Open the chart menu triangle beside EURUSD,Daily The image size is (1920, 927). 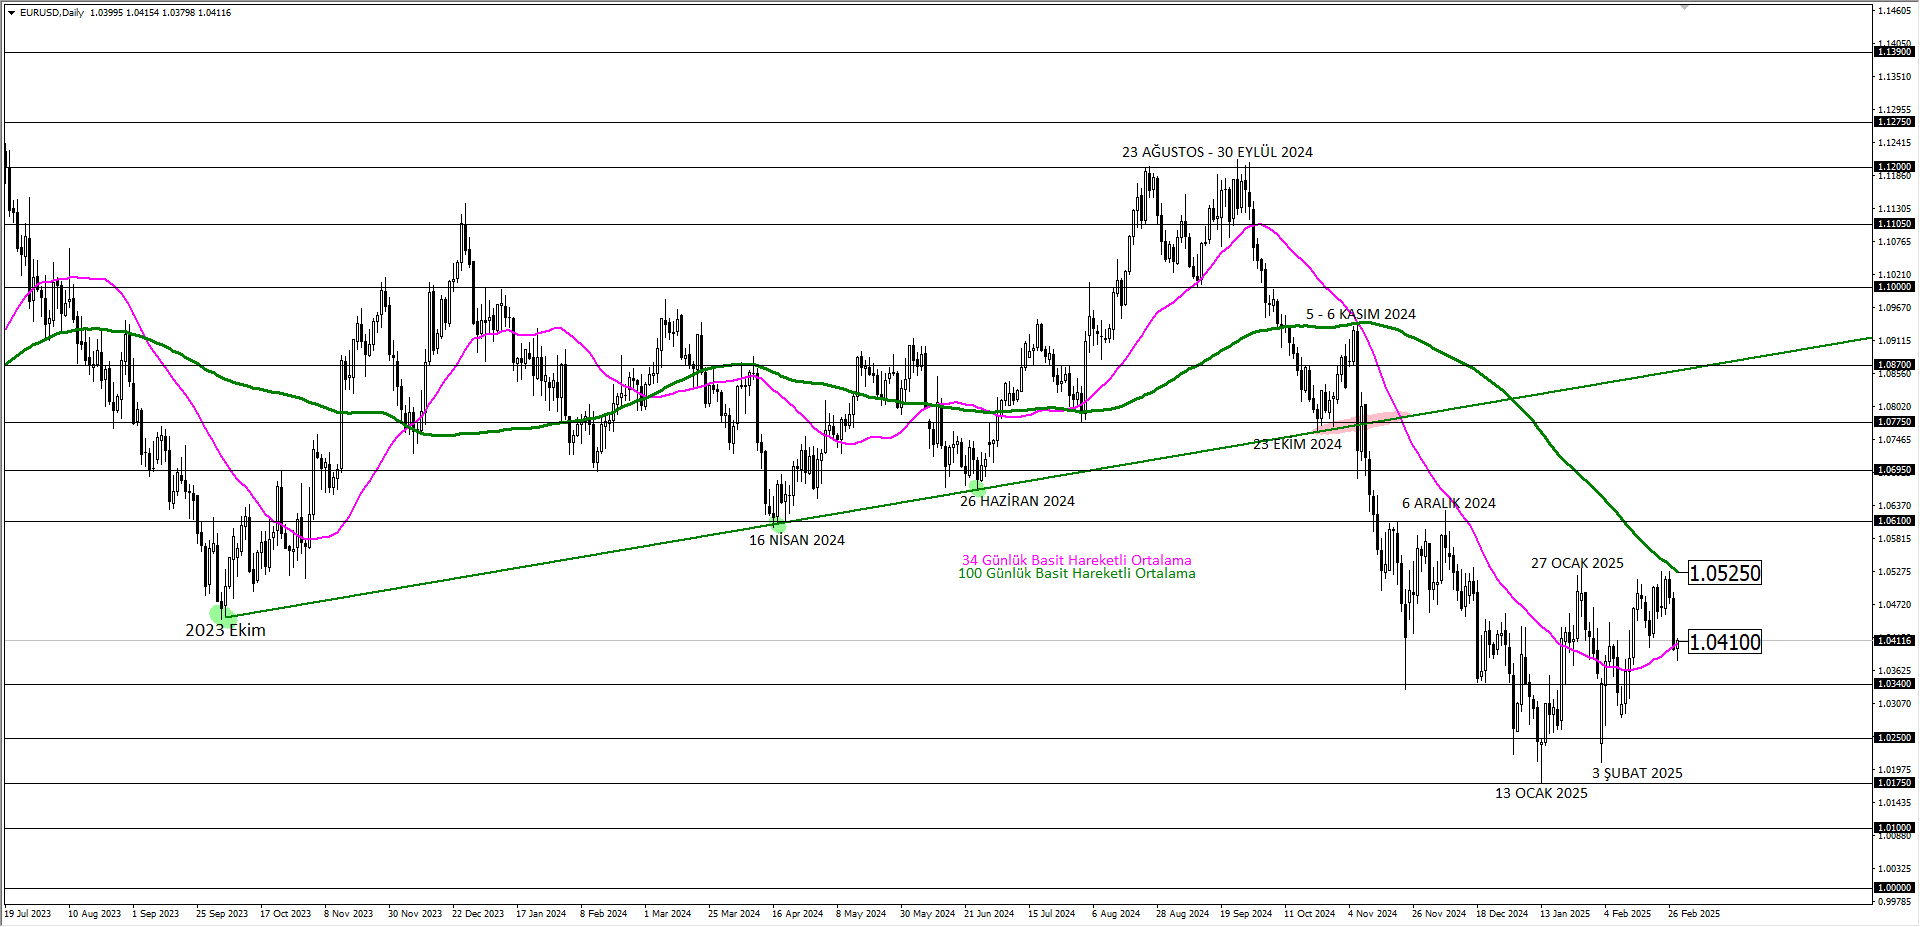[x=11, y=13]
